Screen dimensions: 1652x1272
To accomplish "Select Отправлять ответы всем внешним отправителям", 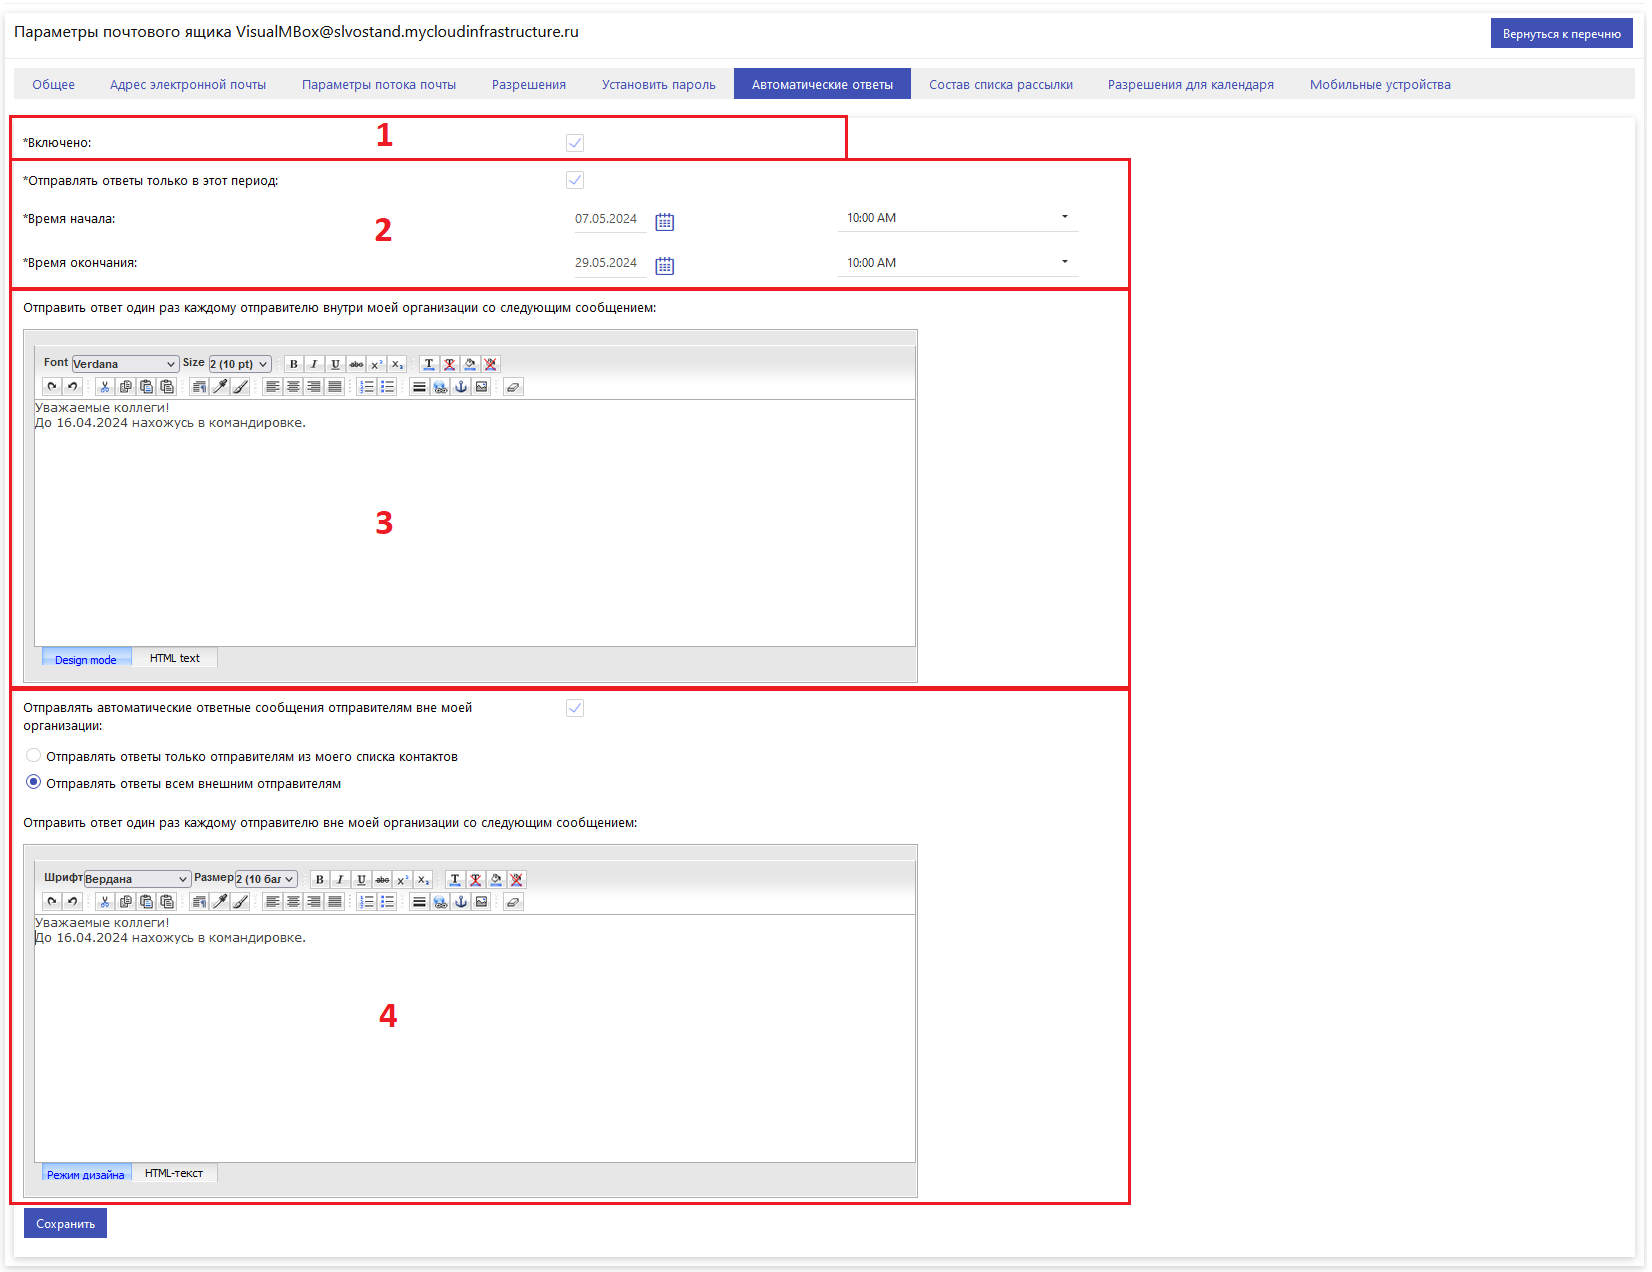I will (34, 782).
